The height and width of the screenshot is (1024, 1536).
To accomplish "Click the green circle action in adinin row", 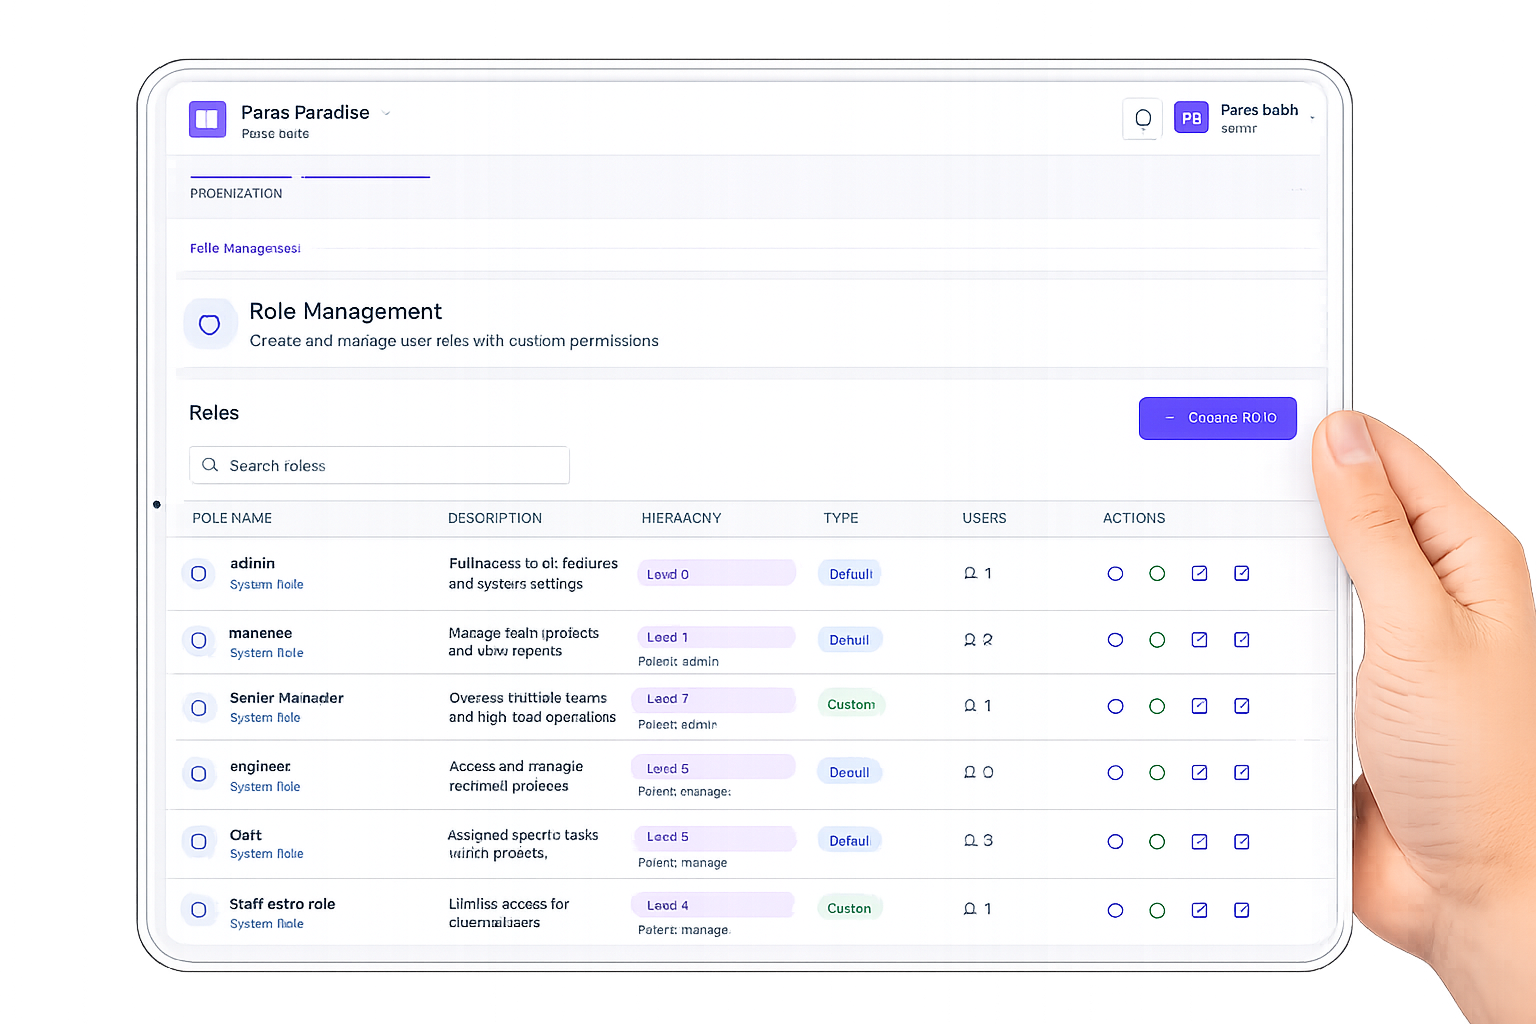I will 1157,574.
